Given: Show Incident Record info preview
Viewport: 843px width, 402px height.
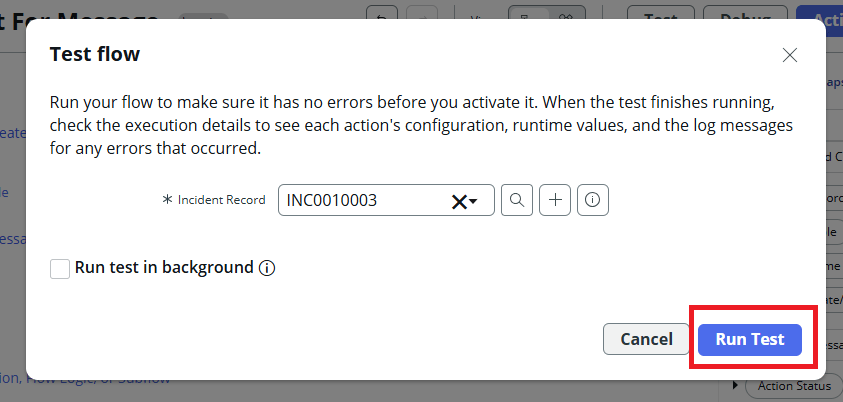Looking at the screenshot, I should pyautogui.click(x=593, y=200).
